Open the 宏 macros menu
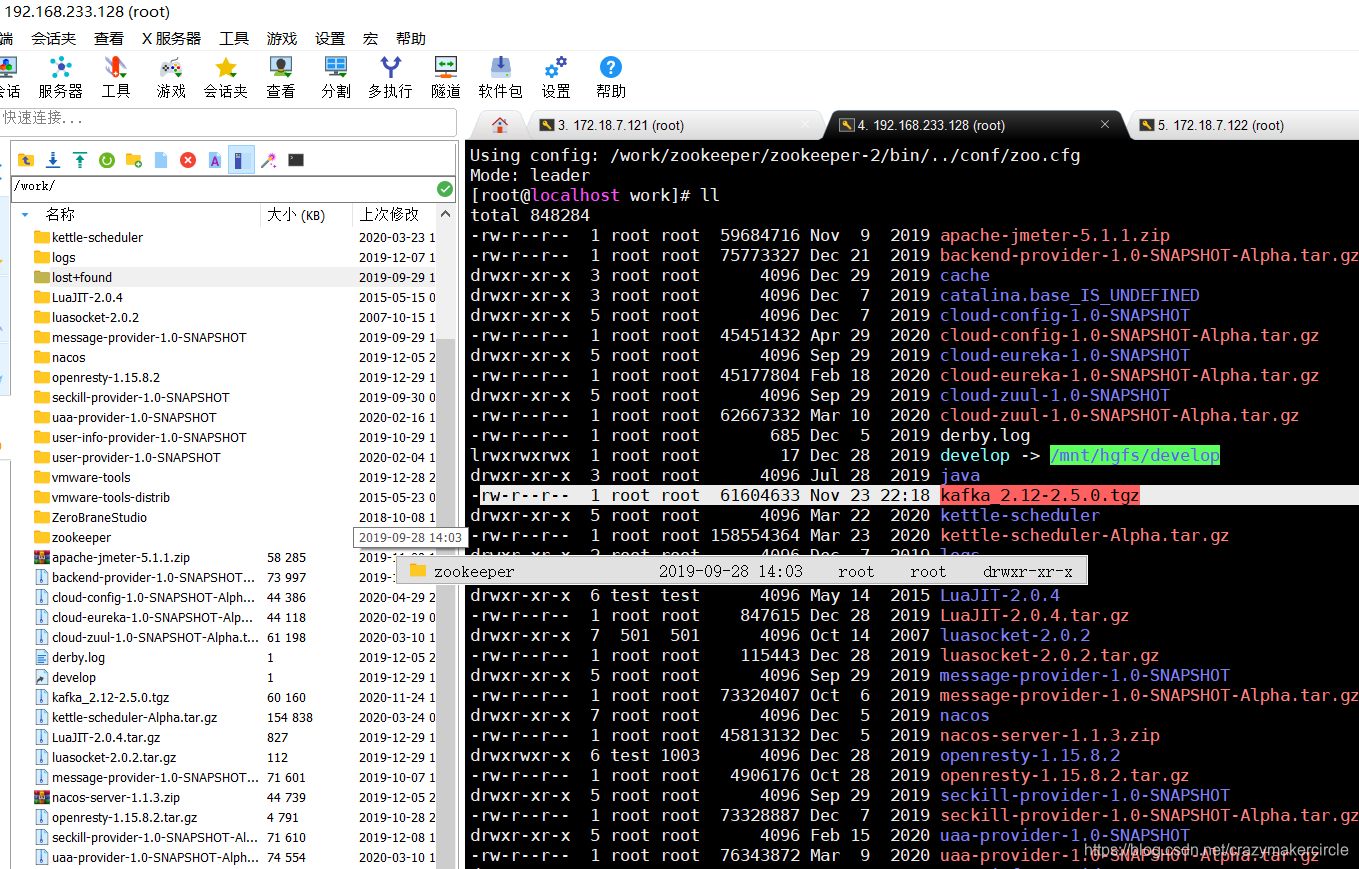The image size is (1359, 869). coord(370,38)
